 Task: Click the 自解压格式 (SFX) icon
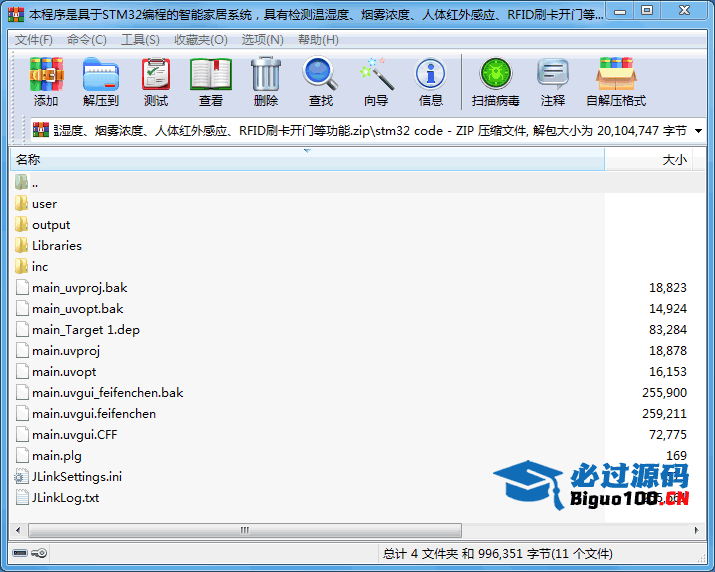tap(615, 75)
